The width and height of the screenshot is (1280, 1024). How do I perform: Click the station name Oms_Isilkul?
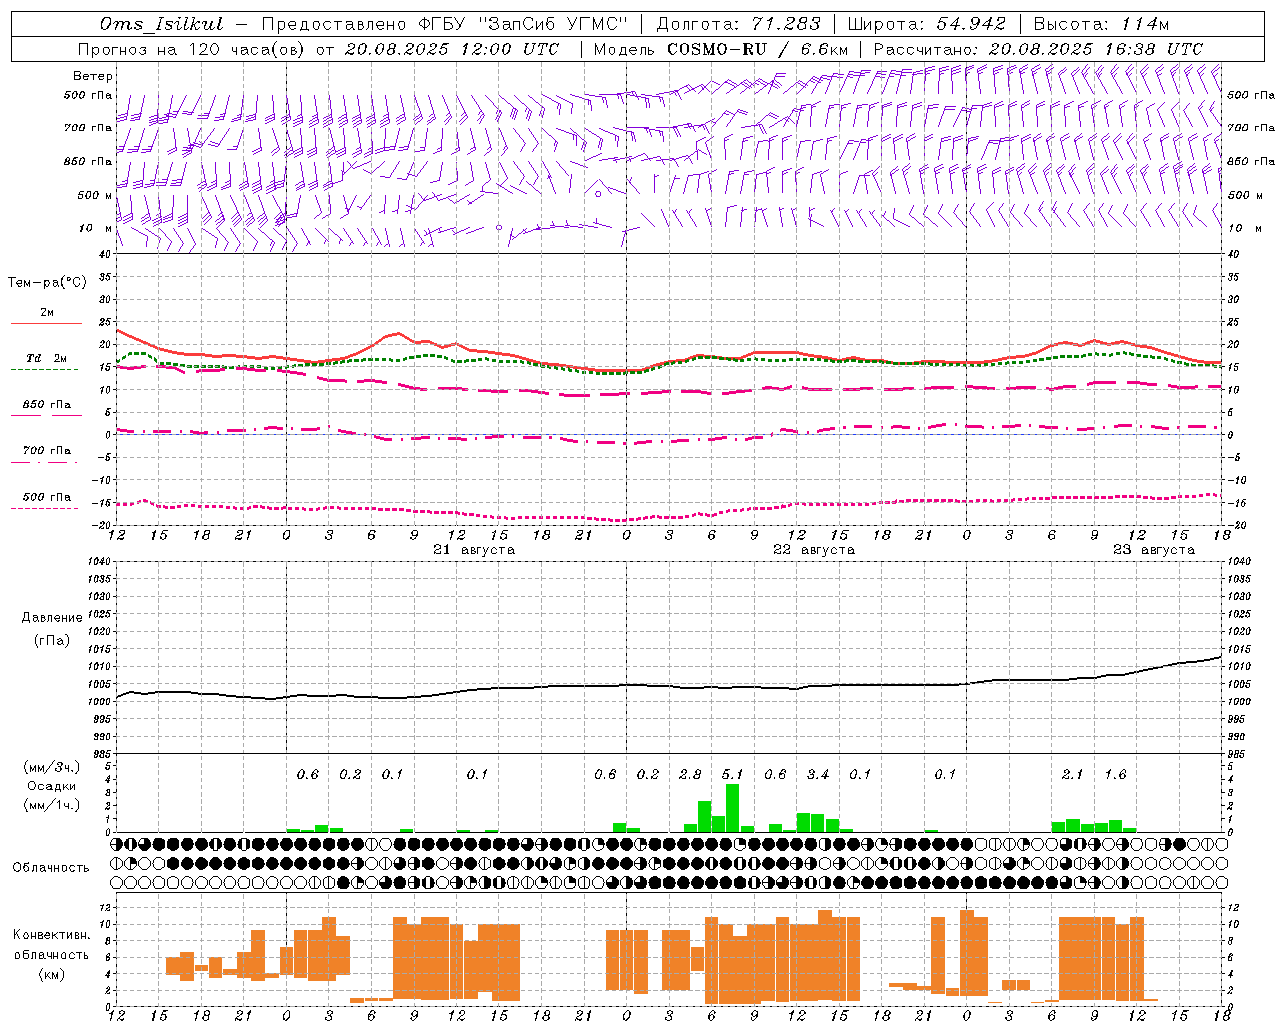click(161, 24)
